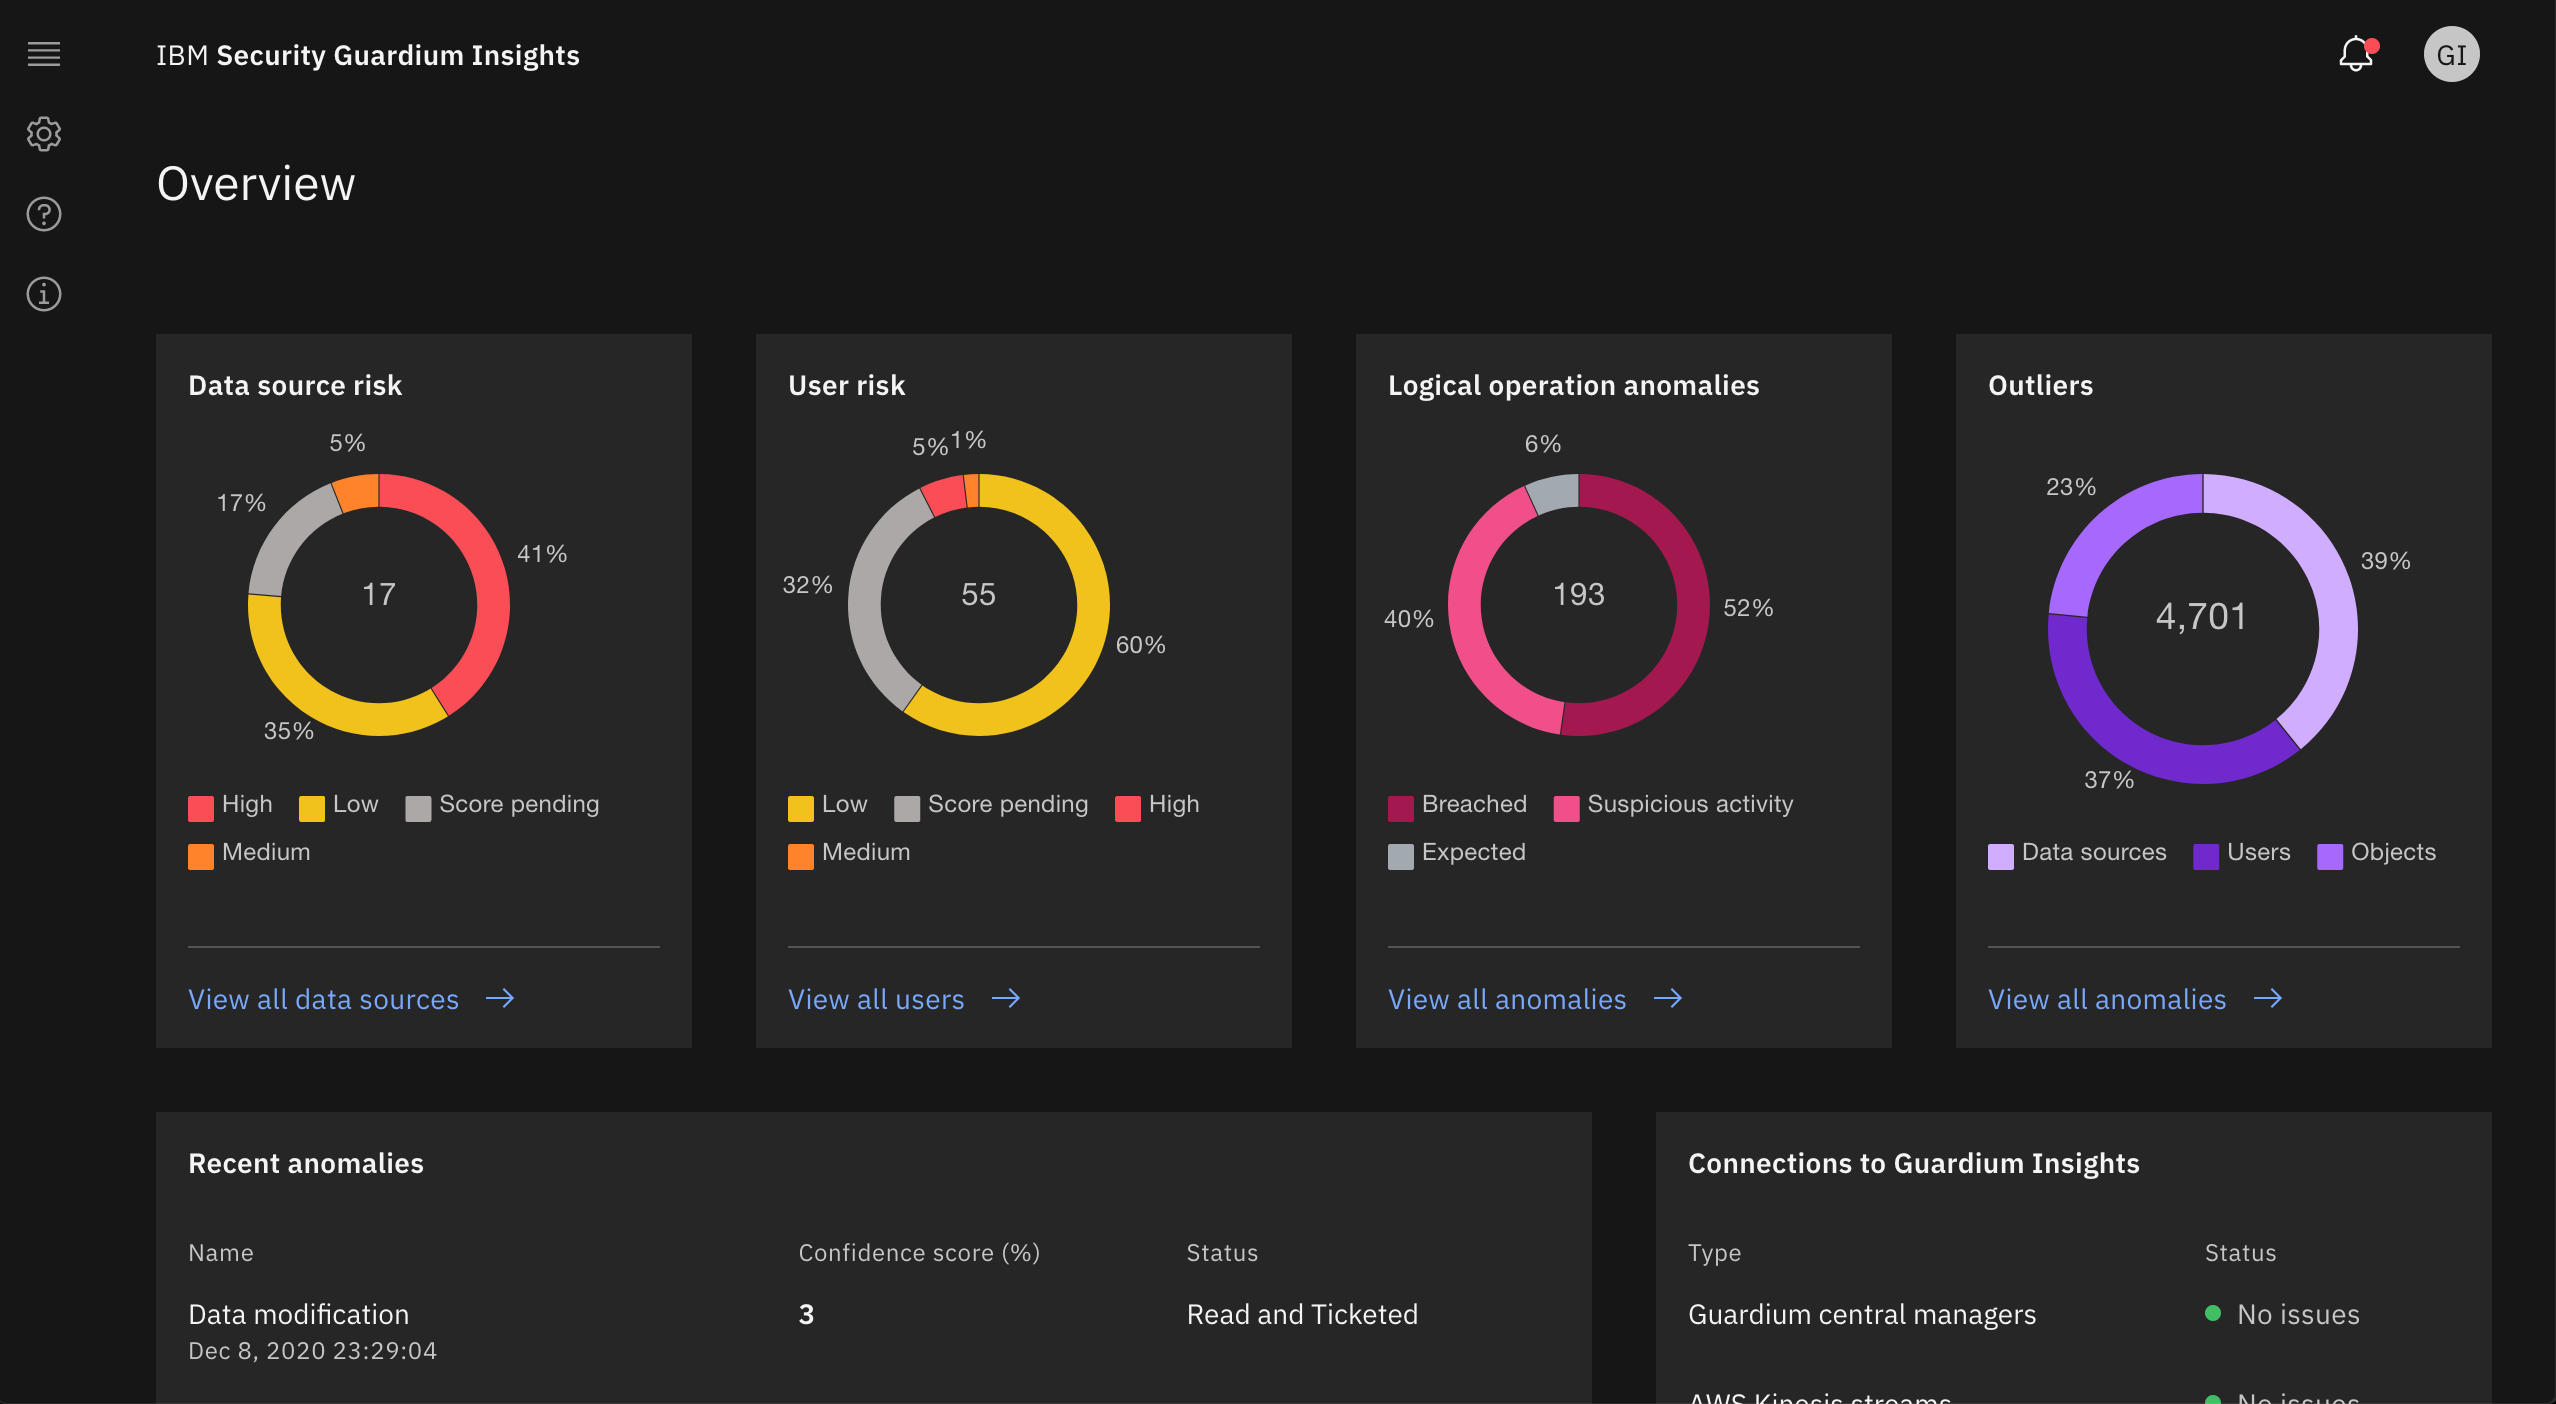The image size is (2556, 1404).
Task: Open the help question mark icon
Action: 44,214
